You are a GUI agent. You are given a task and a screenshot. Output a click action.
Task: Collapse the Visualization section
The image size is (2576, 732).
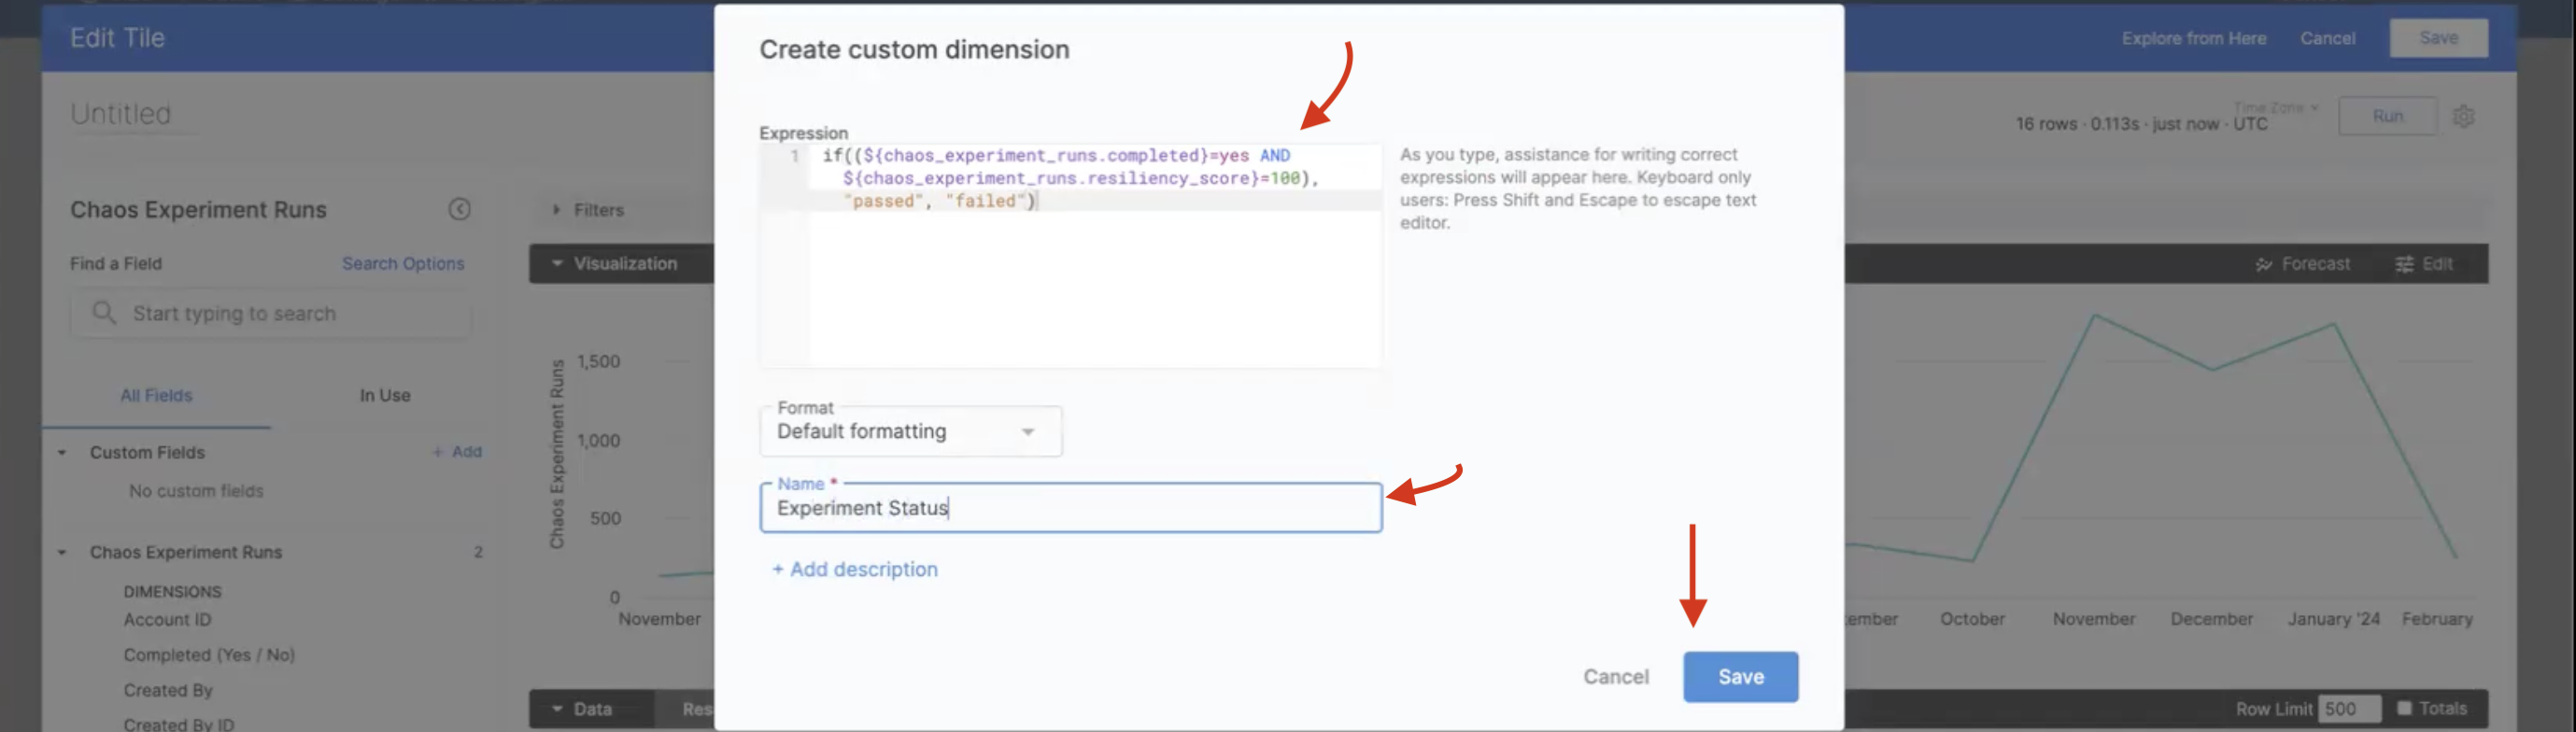557,264
